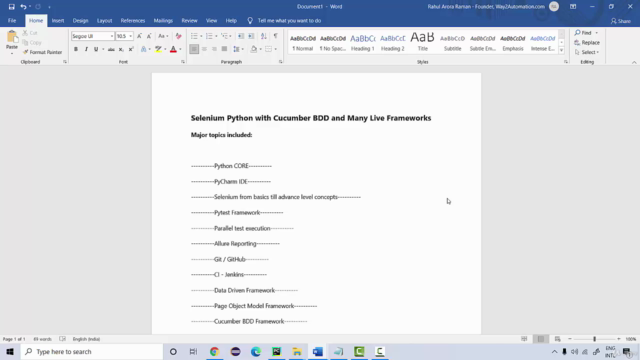Viewport: 640px width, 360px height.
Task: Toggle Show/Hide paragraph marks
Action: [x=276, y=36]
